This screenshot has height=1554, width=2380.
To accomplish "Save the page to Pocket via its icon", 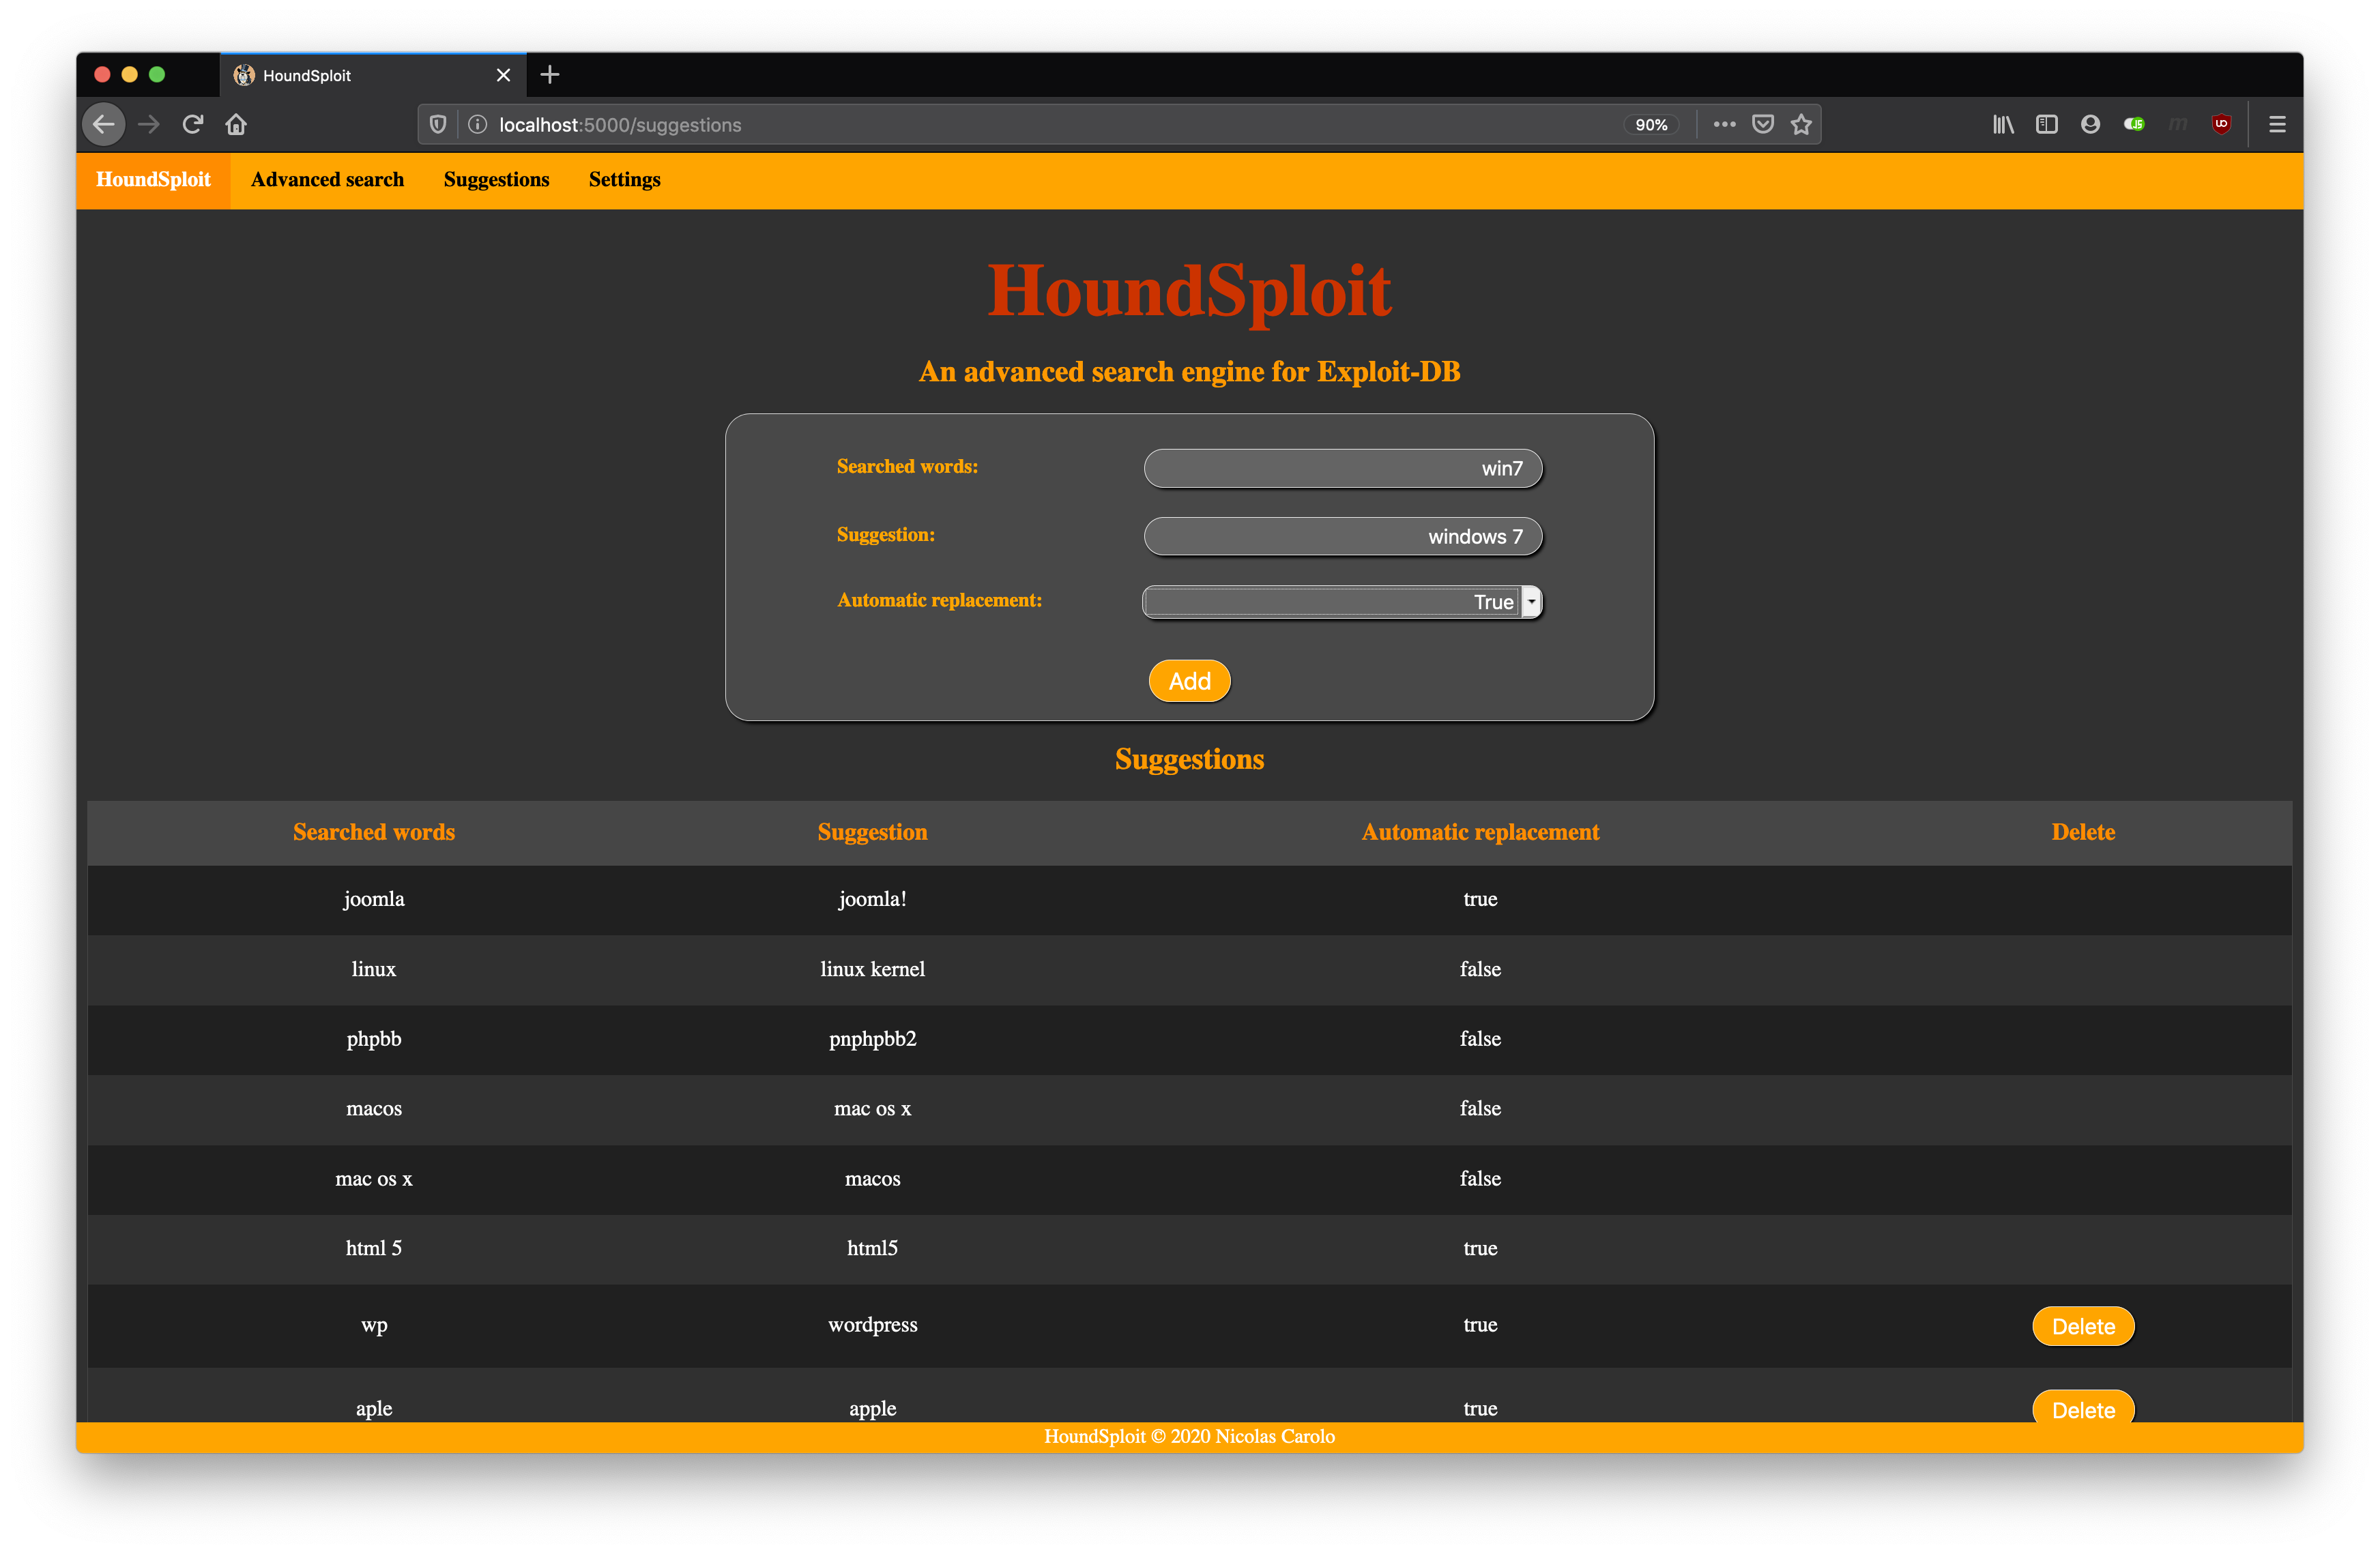I will coord(1763,124).
